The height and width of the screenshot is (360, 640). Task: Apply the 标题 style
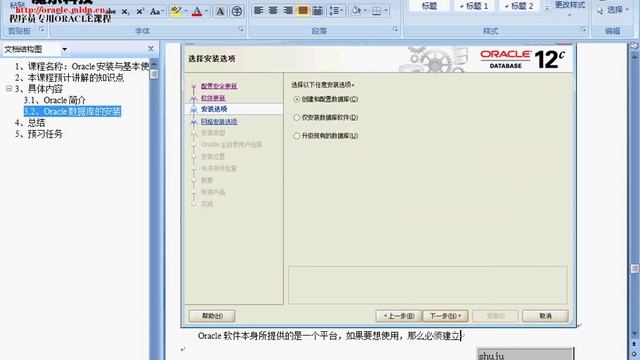[x=429, y=6]
